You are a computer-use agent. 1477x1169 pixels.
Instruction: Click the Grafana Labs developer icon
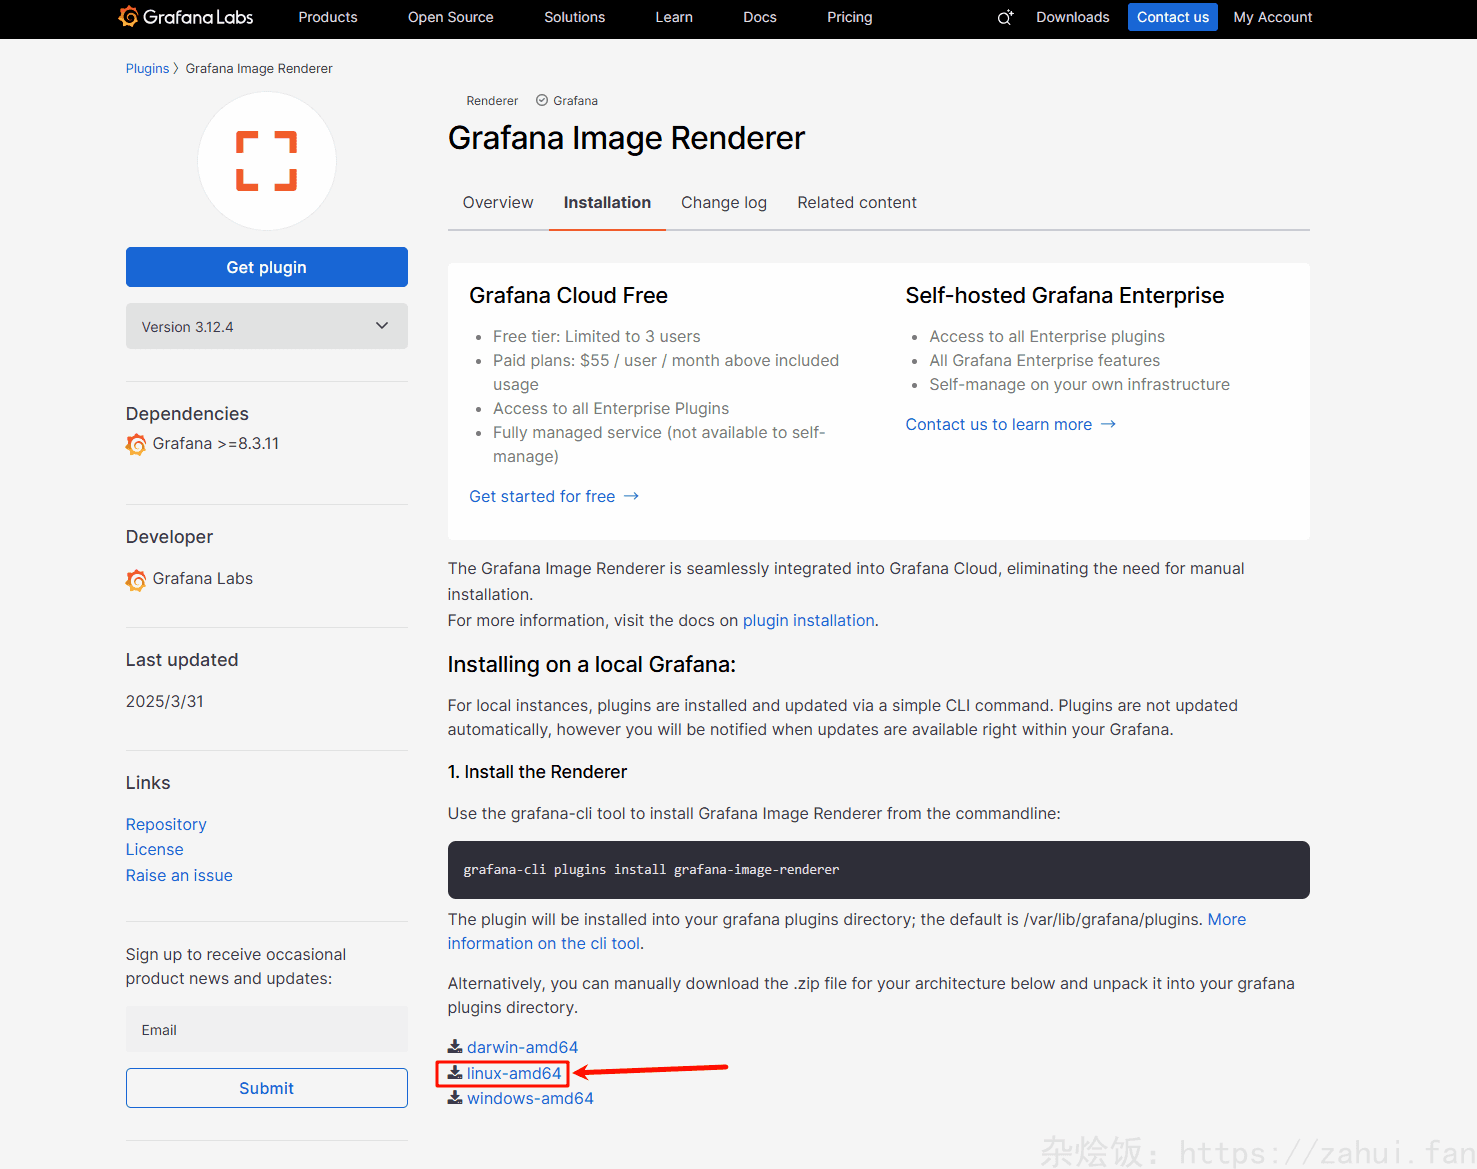[136, 580]
